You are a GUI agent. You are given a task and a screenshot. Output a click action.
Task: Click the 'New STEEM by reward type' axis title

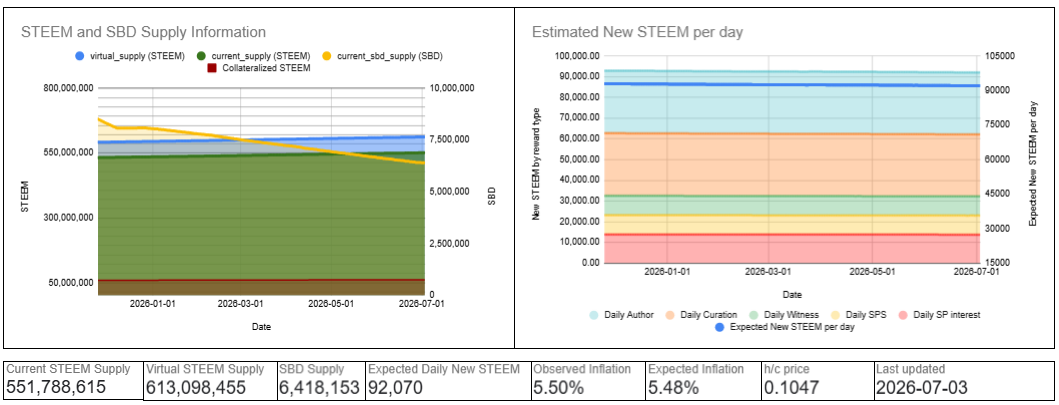coord(536,164)
